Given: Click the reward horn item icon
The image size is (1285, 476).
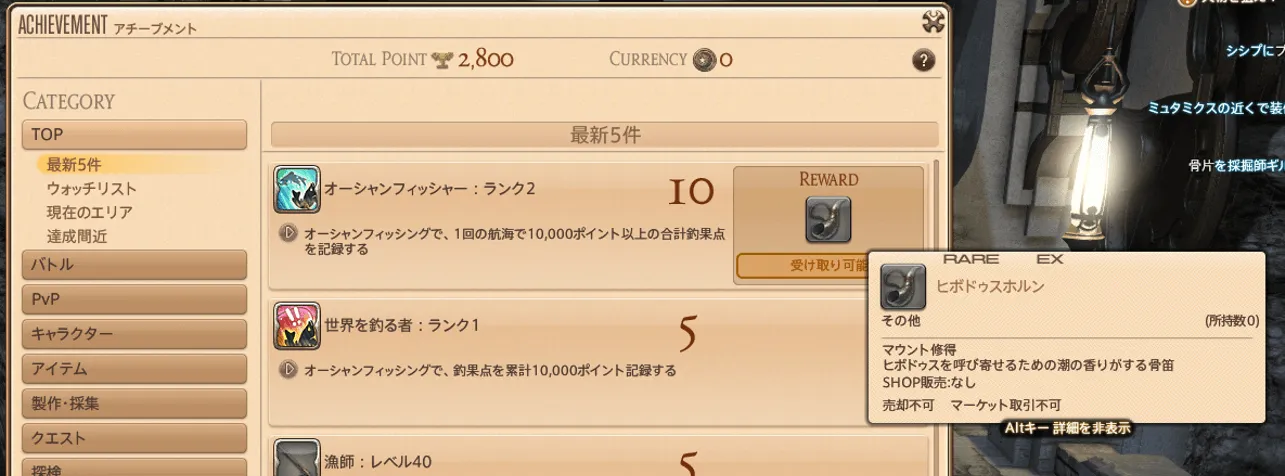Looking at the screenshot, I should 828,219.
